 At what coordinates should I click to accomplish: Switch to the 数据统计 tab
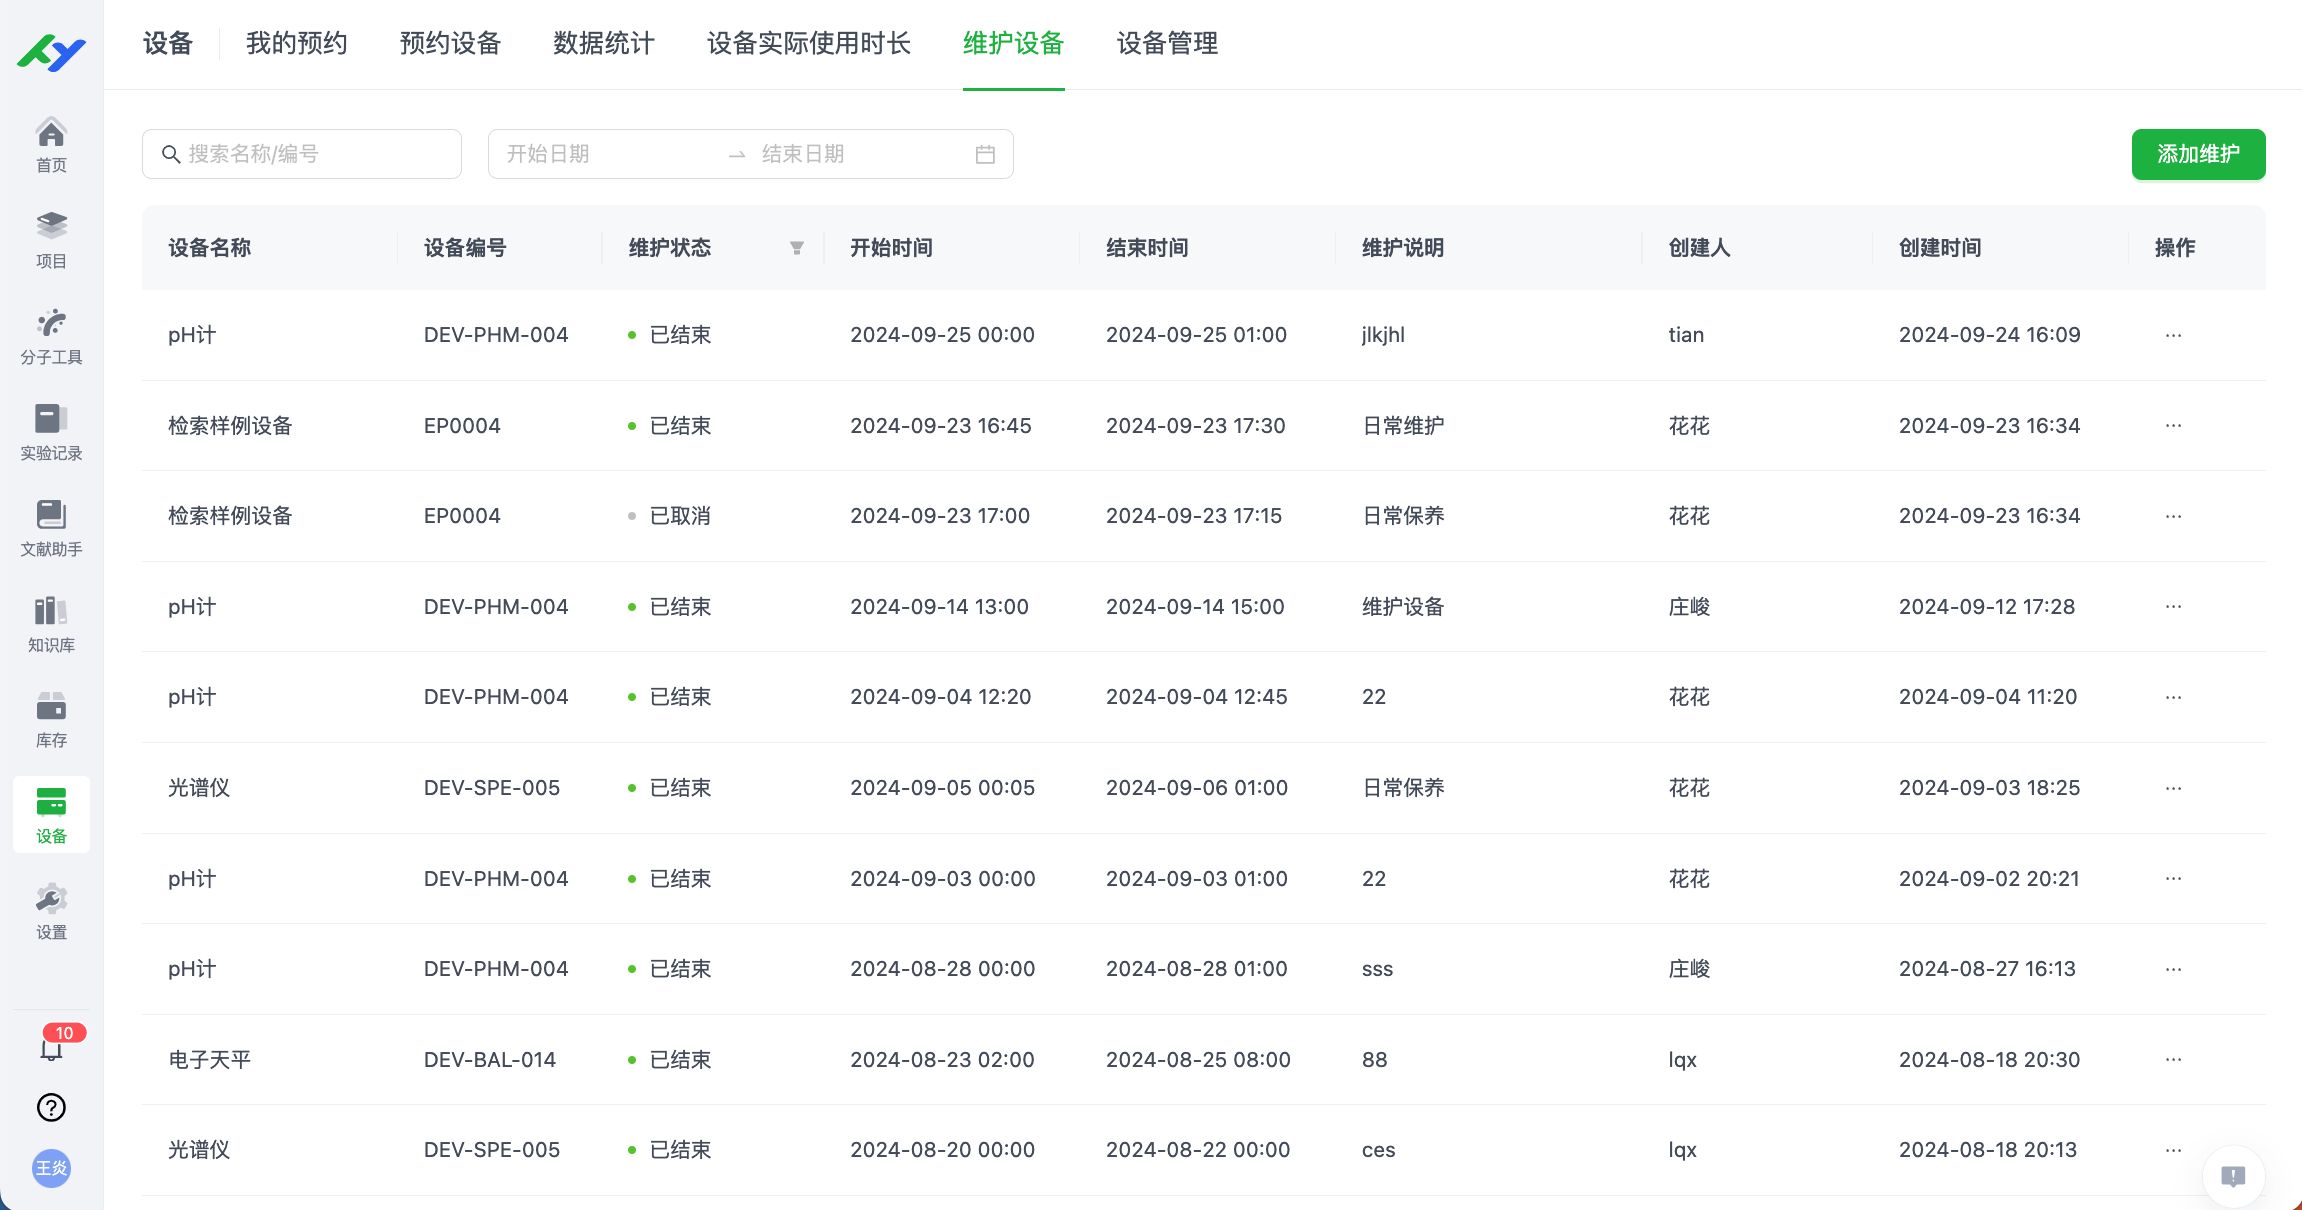click(x=602, y=44)
